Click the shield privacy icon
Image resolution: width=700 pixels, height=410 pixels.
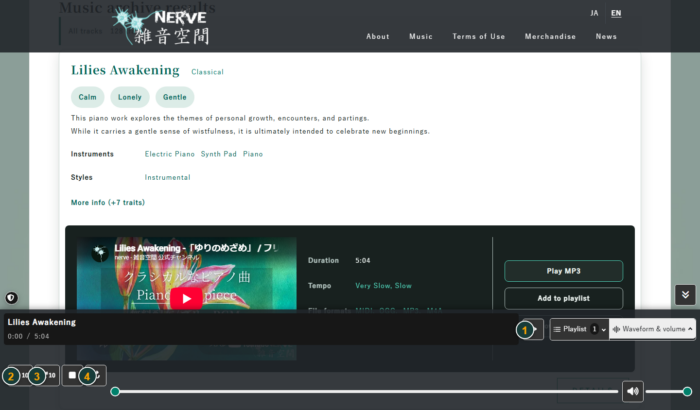12,298
